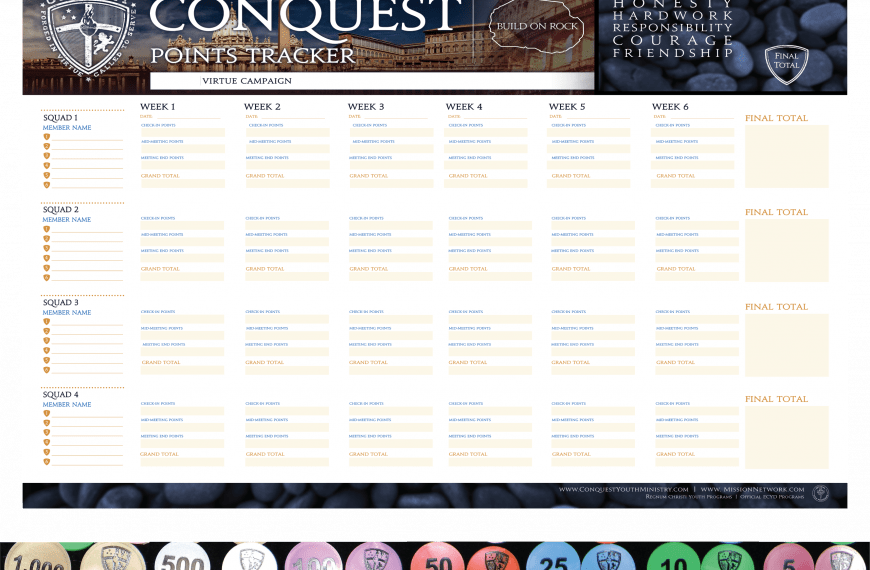Viewport: 870px width, 570px height.
Task: Click the Build on Rock stone emblem
Action: tap(536, 27)
